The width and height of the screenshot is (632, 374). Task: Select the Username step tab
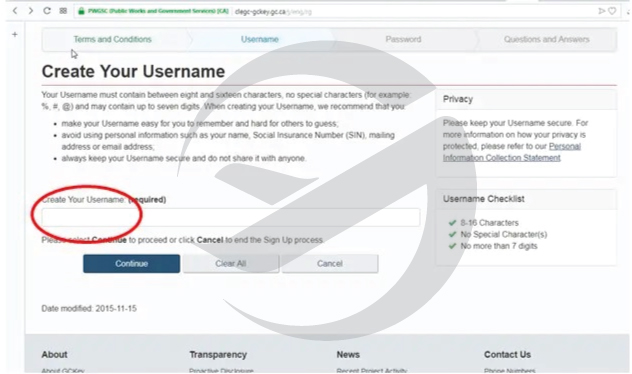[x=260, y=39]
